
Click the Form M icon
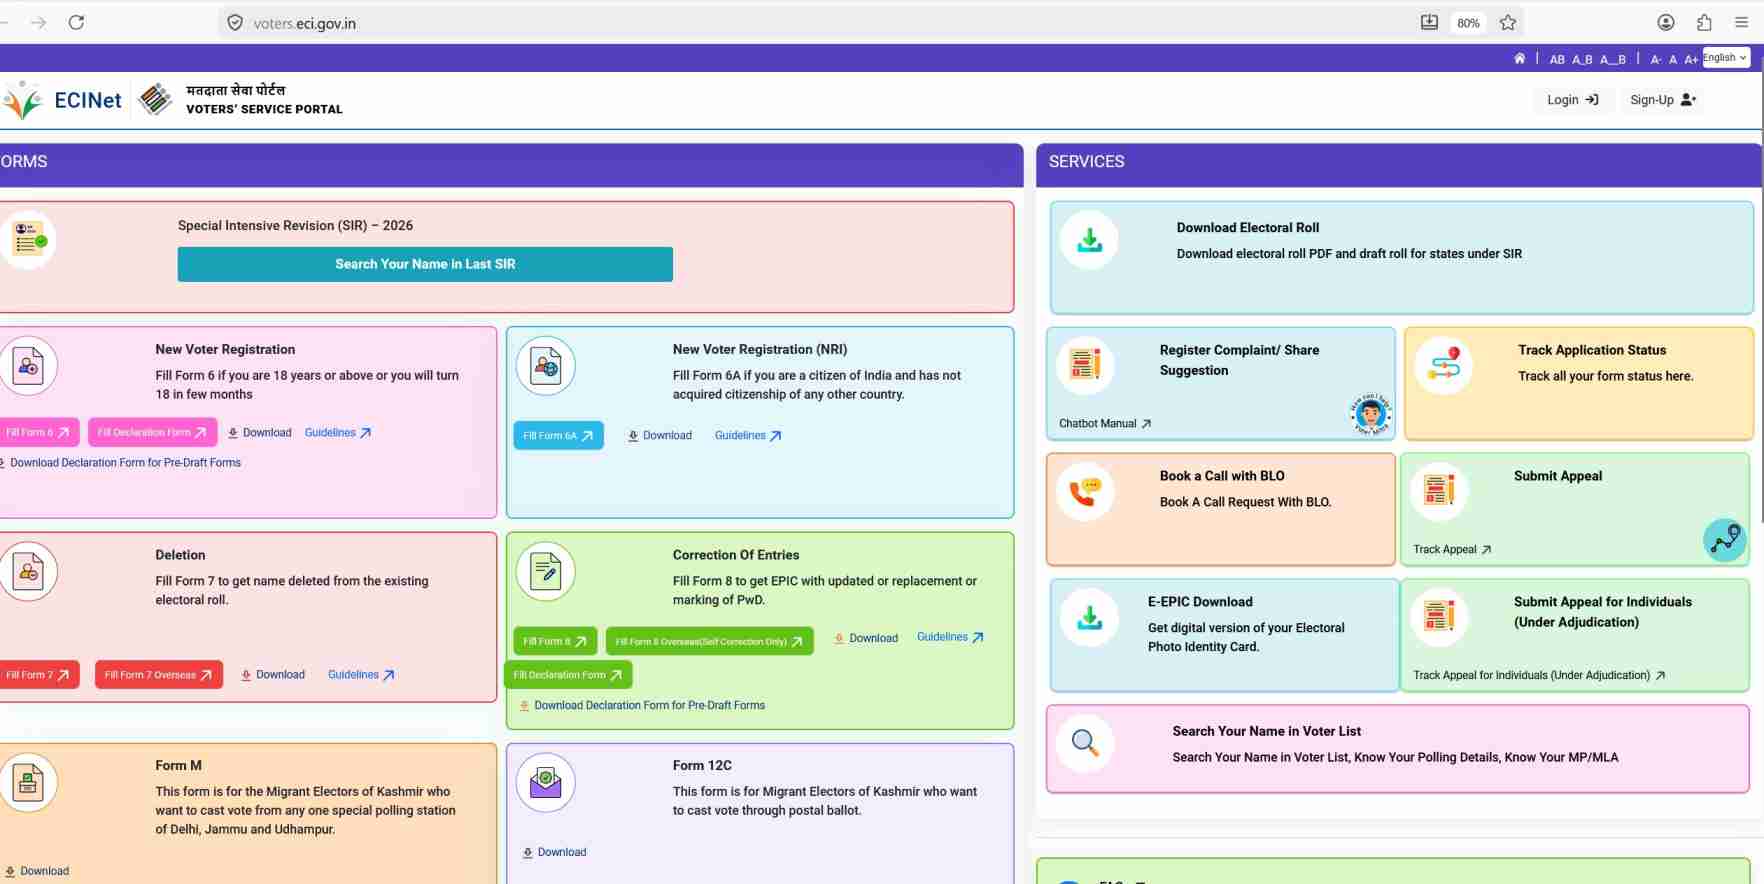pos(28,782)
